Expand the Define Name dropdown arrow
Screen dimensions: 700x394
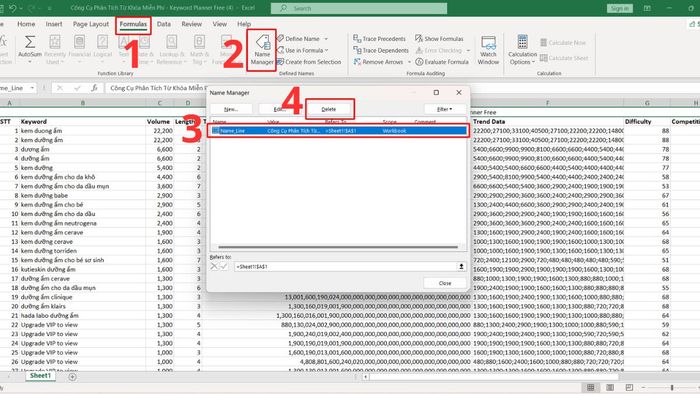[x=326, y=39]
